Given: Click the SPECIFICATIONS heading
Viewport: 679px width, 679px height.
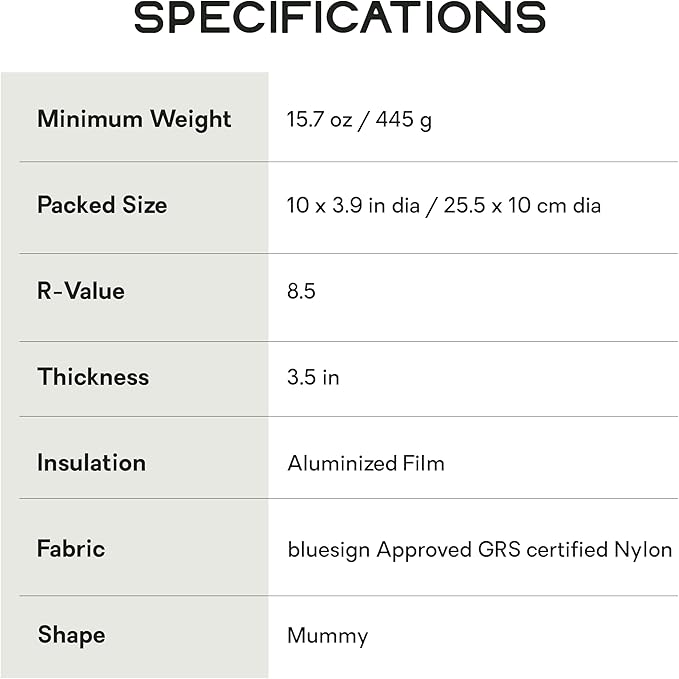Looking at the screenshot, I should (340, 20).
